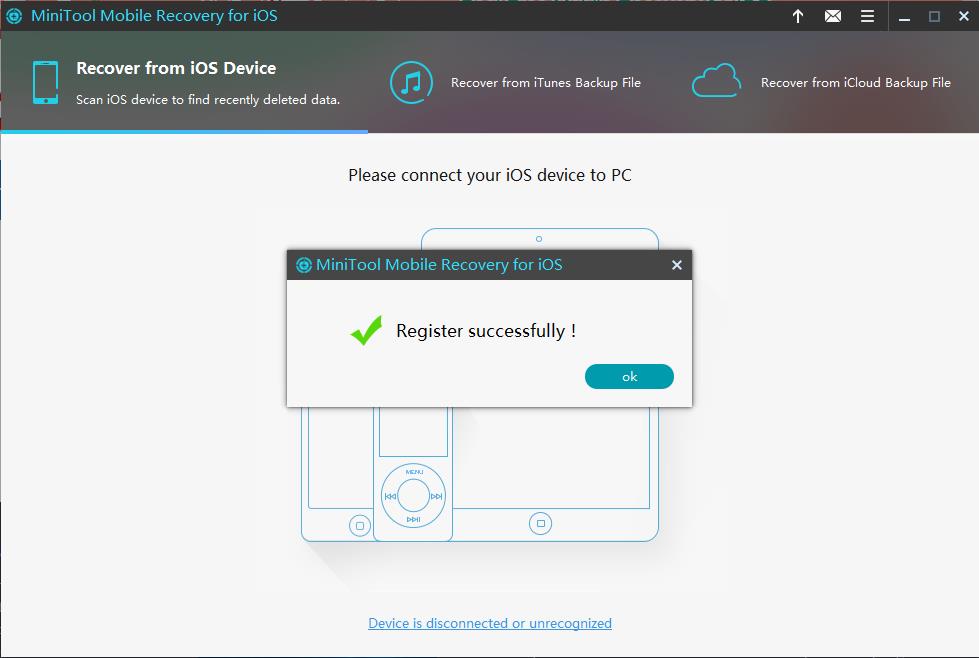Click the iPad home button illustration
This screenshot has height=658, width=979.
540,523
